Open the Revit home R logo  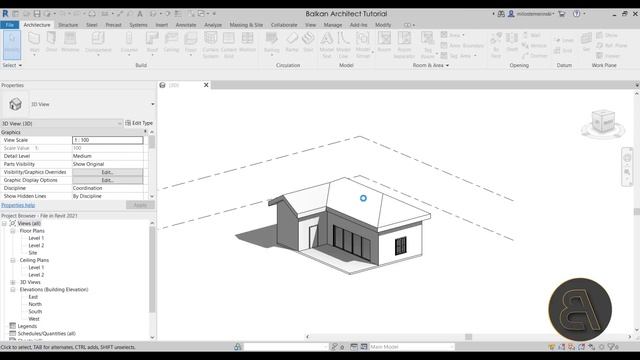pyautogui.click(x=5, y=14)
